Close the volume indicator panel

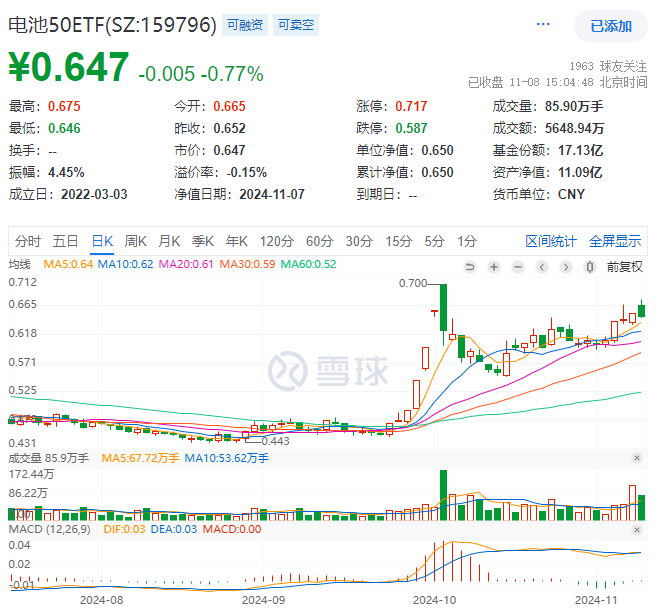tap(637, 458)
